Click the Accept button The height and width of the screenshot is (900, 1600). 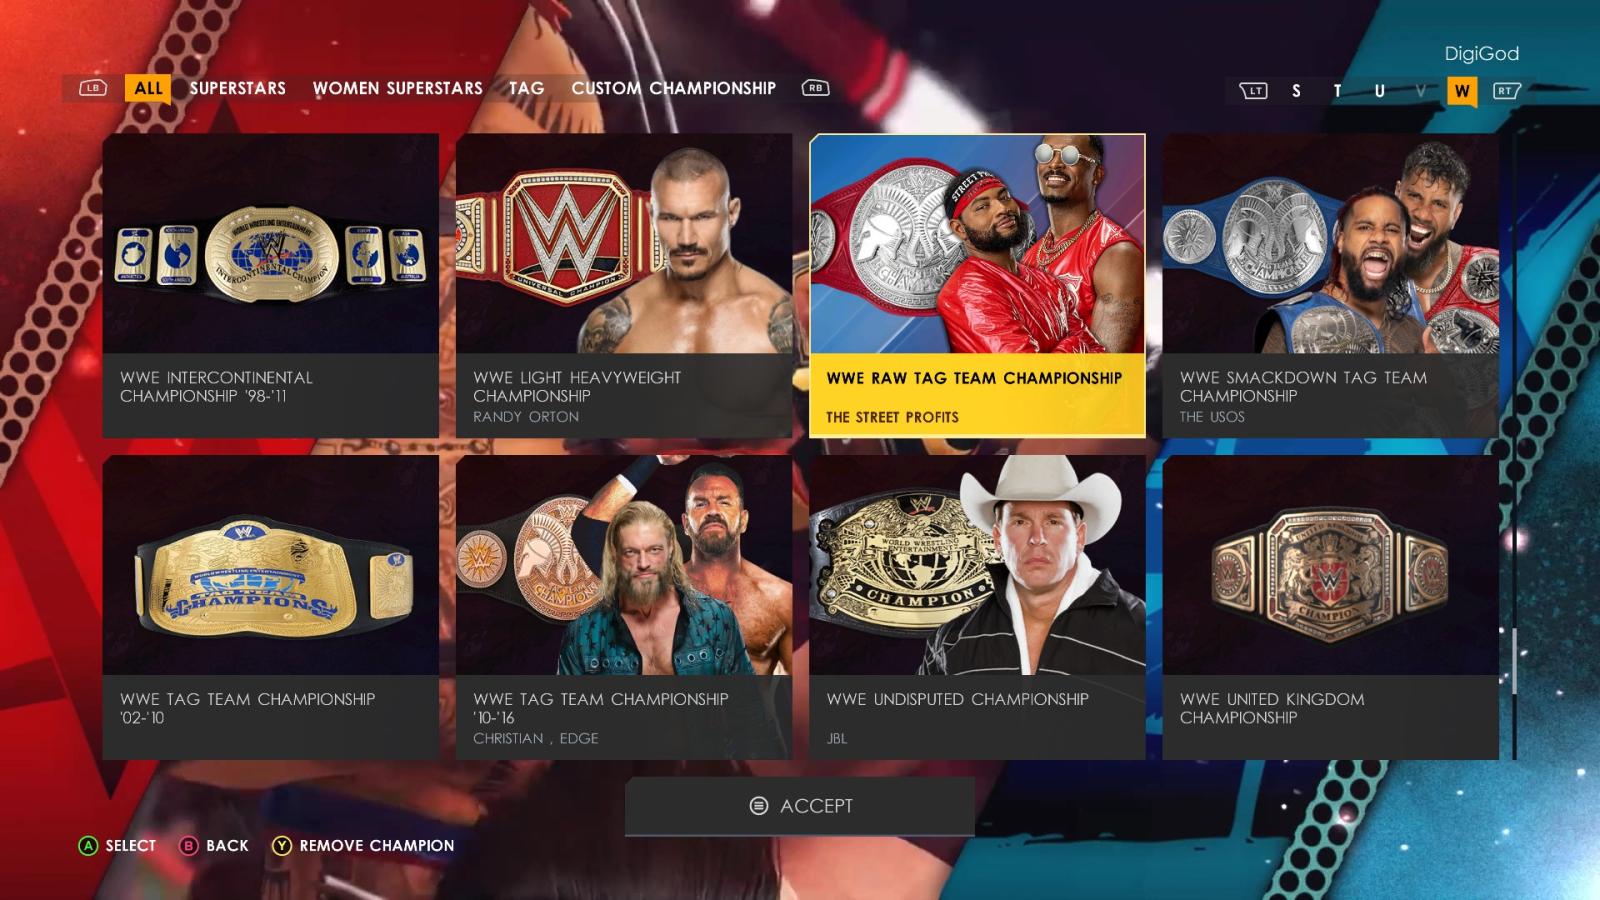click(800, 806)
